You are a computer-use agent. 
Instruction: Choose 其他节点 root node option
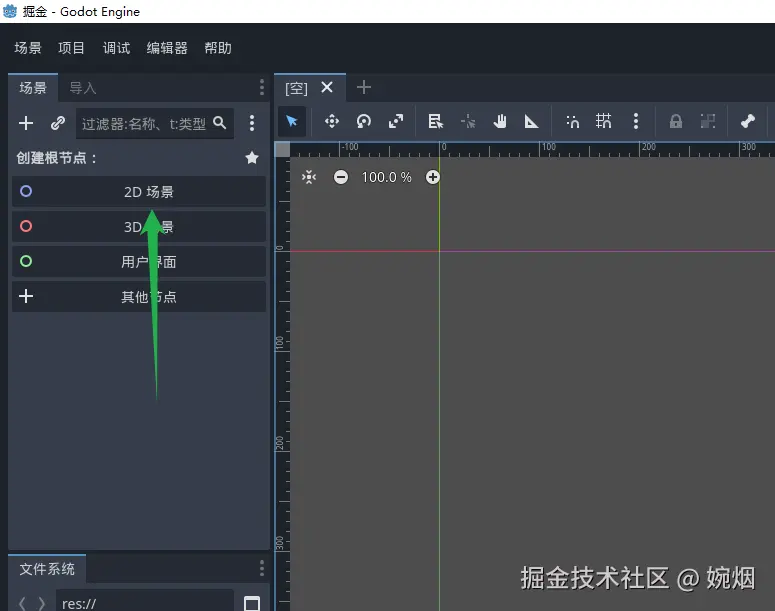coord(139,297)
